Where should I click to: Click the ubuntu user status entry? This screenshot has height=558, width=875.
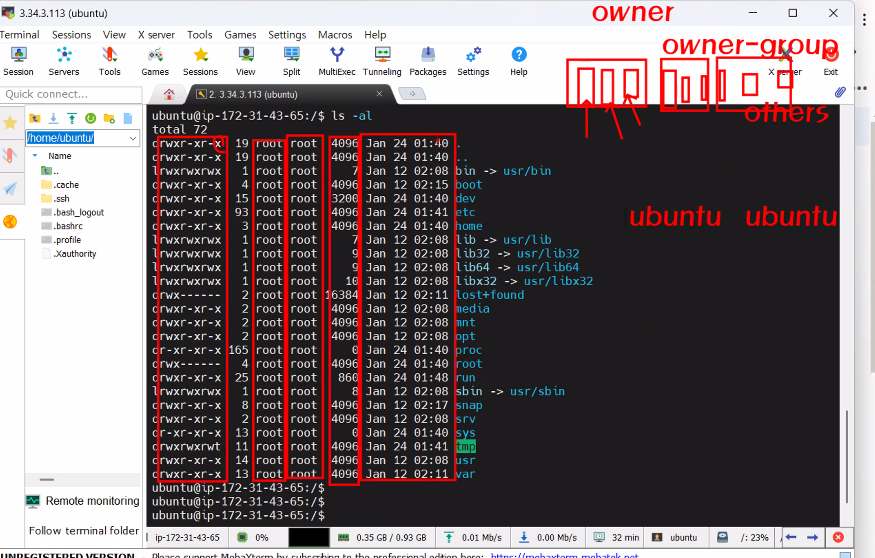tap(676, 537)
